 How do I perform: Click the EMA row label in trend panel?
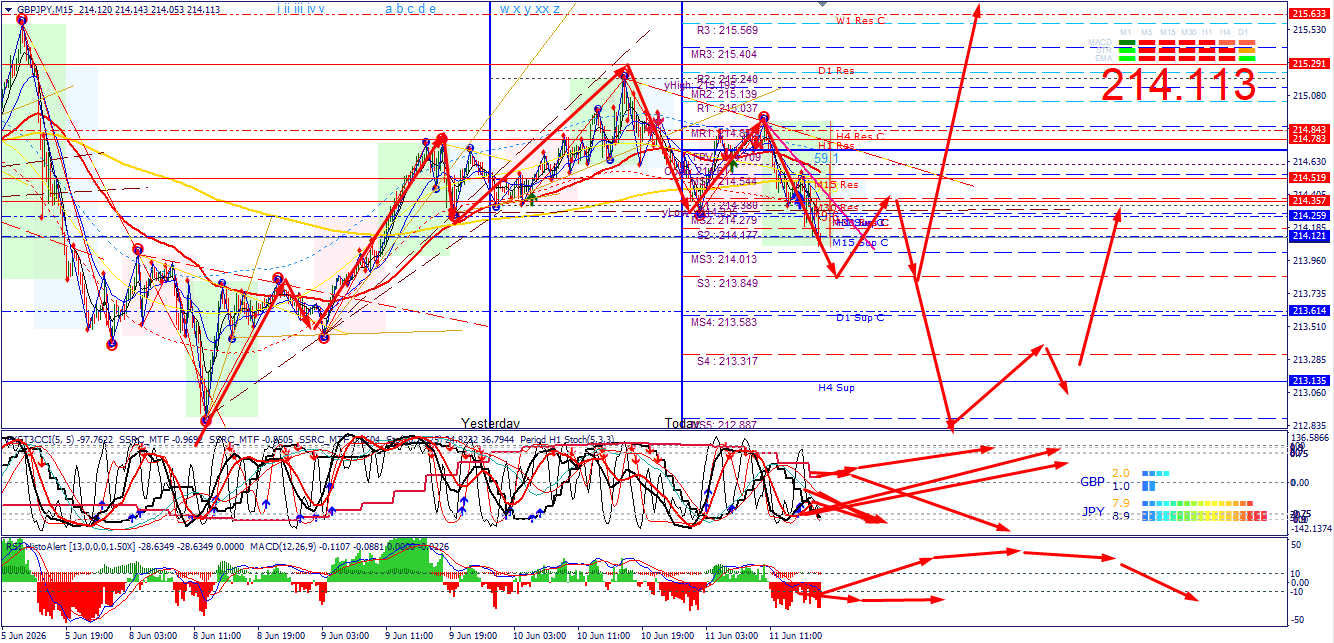(x=1104, y=58)
